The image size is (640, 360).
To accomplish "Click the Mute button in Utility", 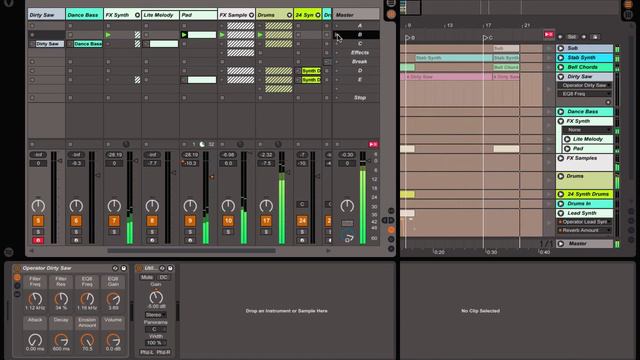I will tap(147, 277).
